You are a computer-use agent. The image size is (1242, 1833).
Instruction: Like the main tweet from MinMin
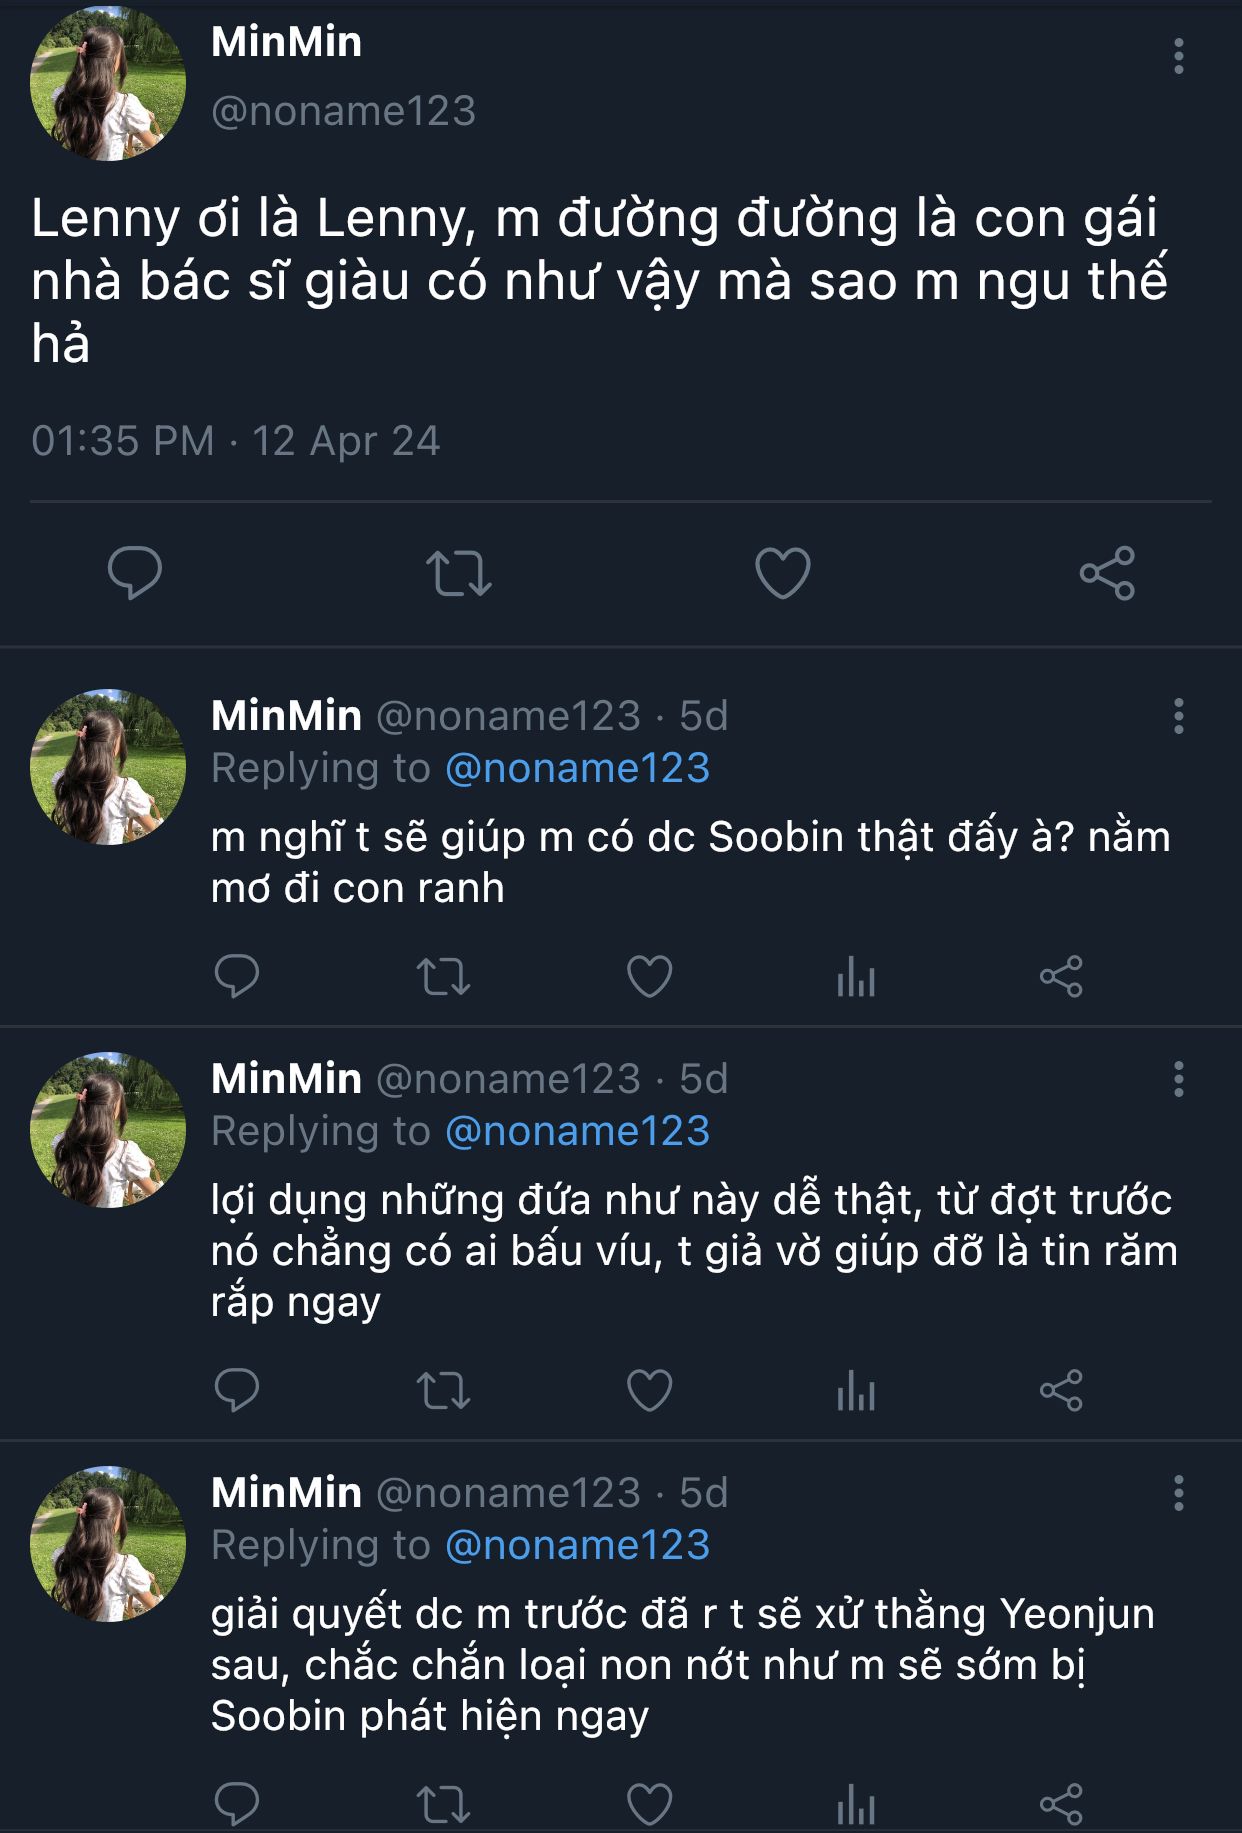click(x=782, y=573)
